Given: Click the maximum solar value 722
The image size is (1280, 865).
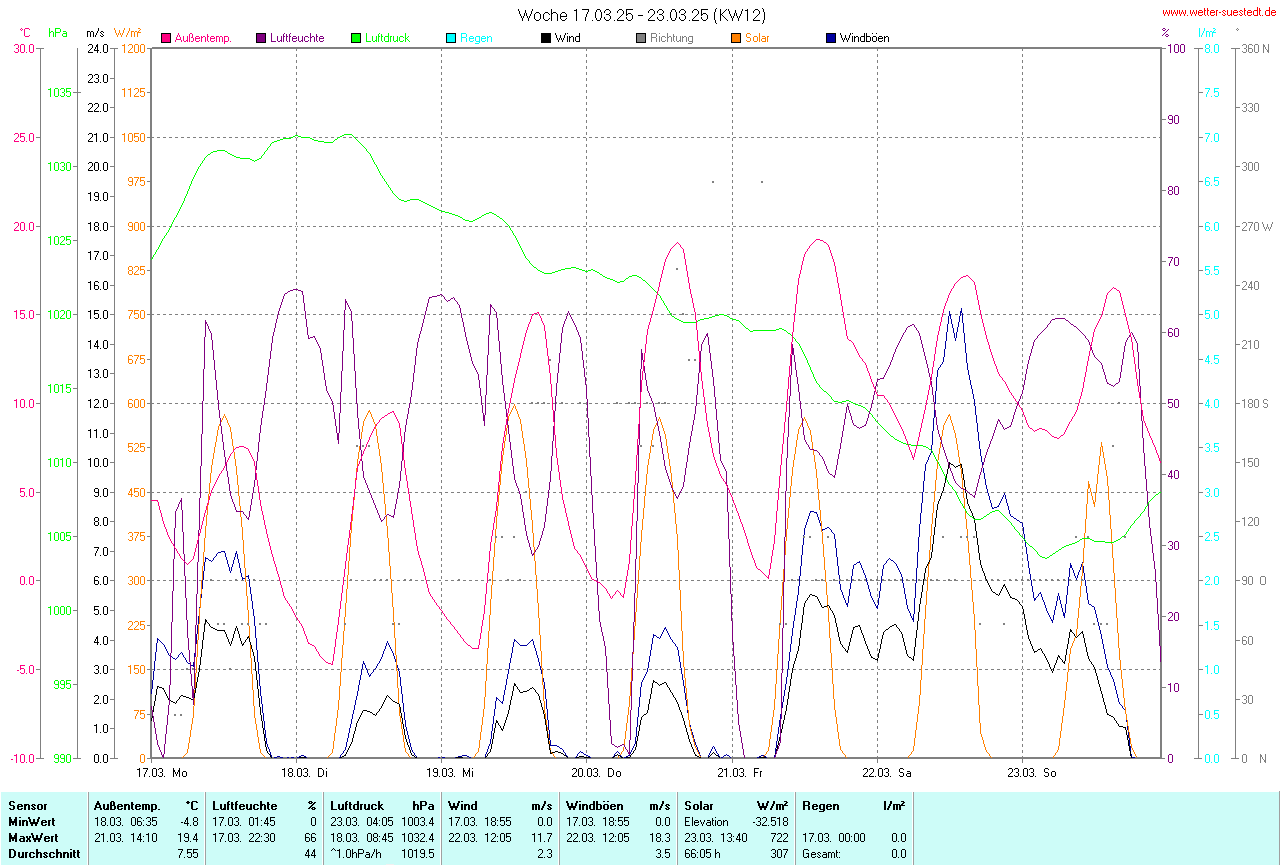Looking at the screenshot, I should pyautogui.click(x=779, y=837).
